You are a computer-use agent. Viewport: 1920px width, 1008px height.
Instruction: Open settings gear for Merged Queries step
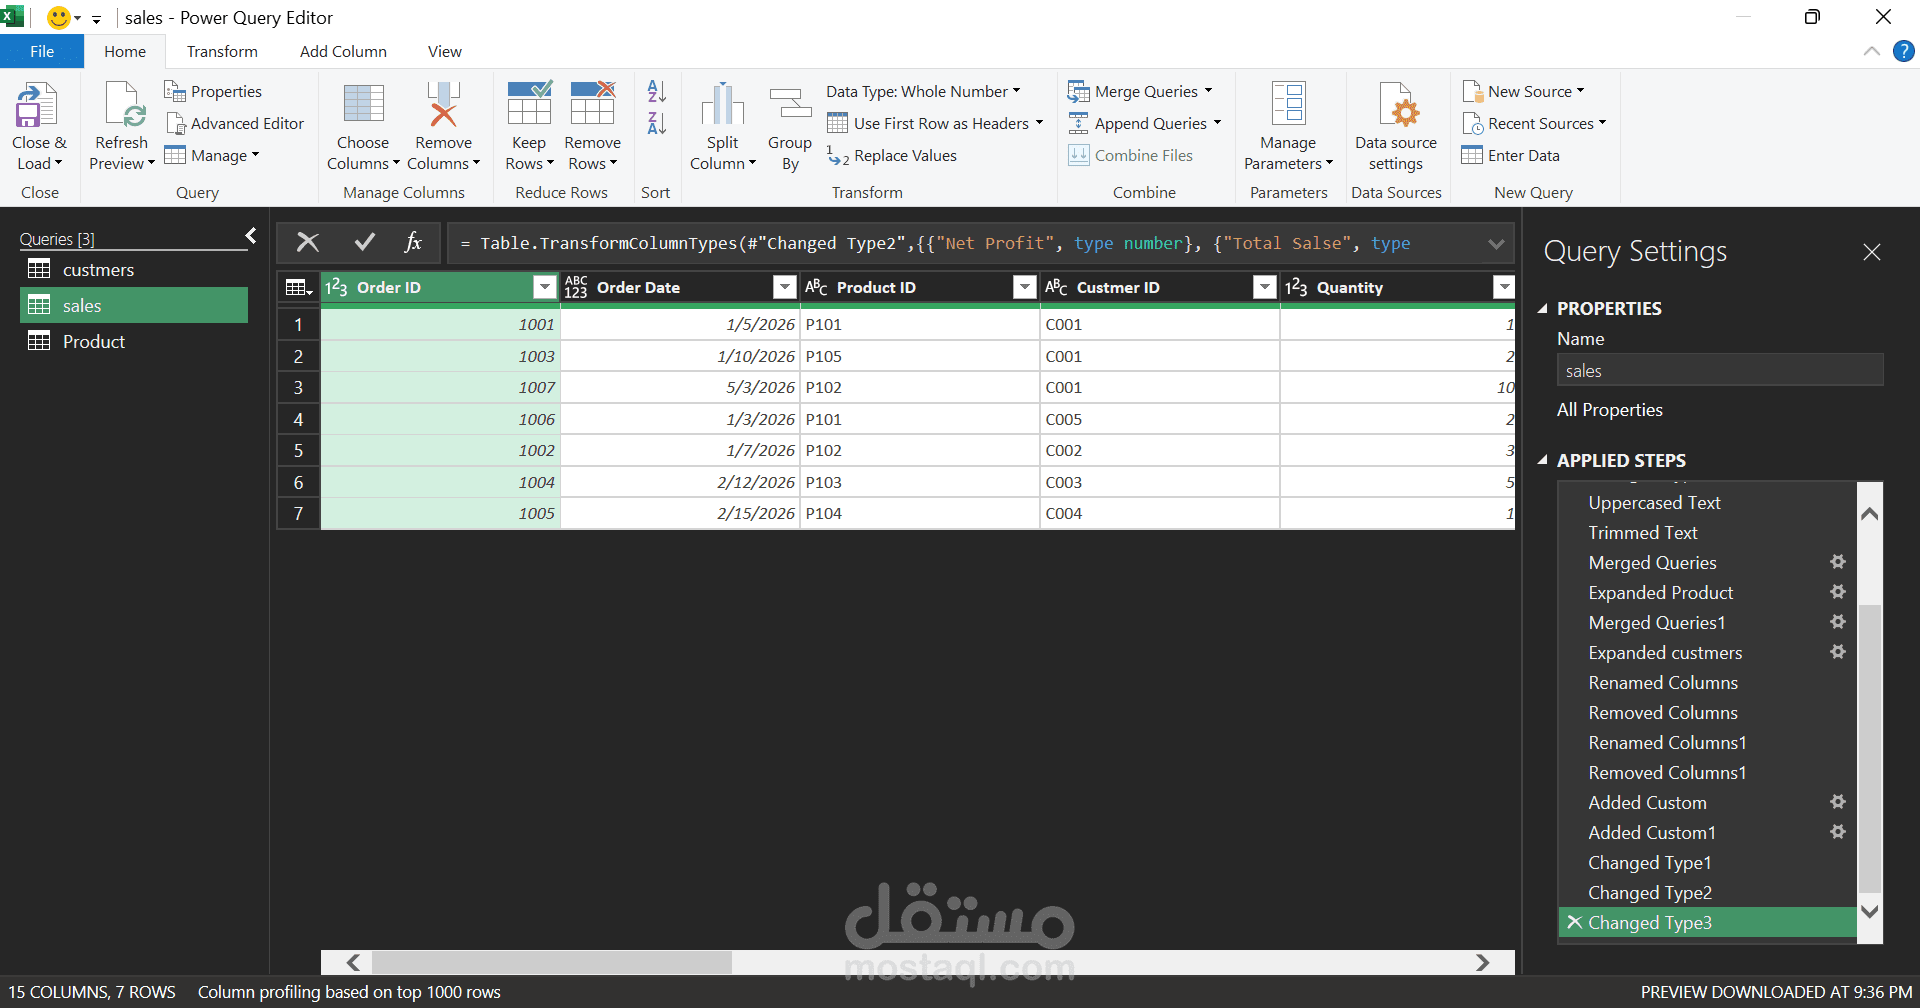click(1838, 562)
